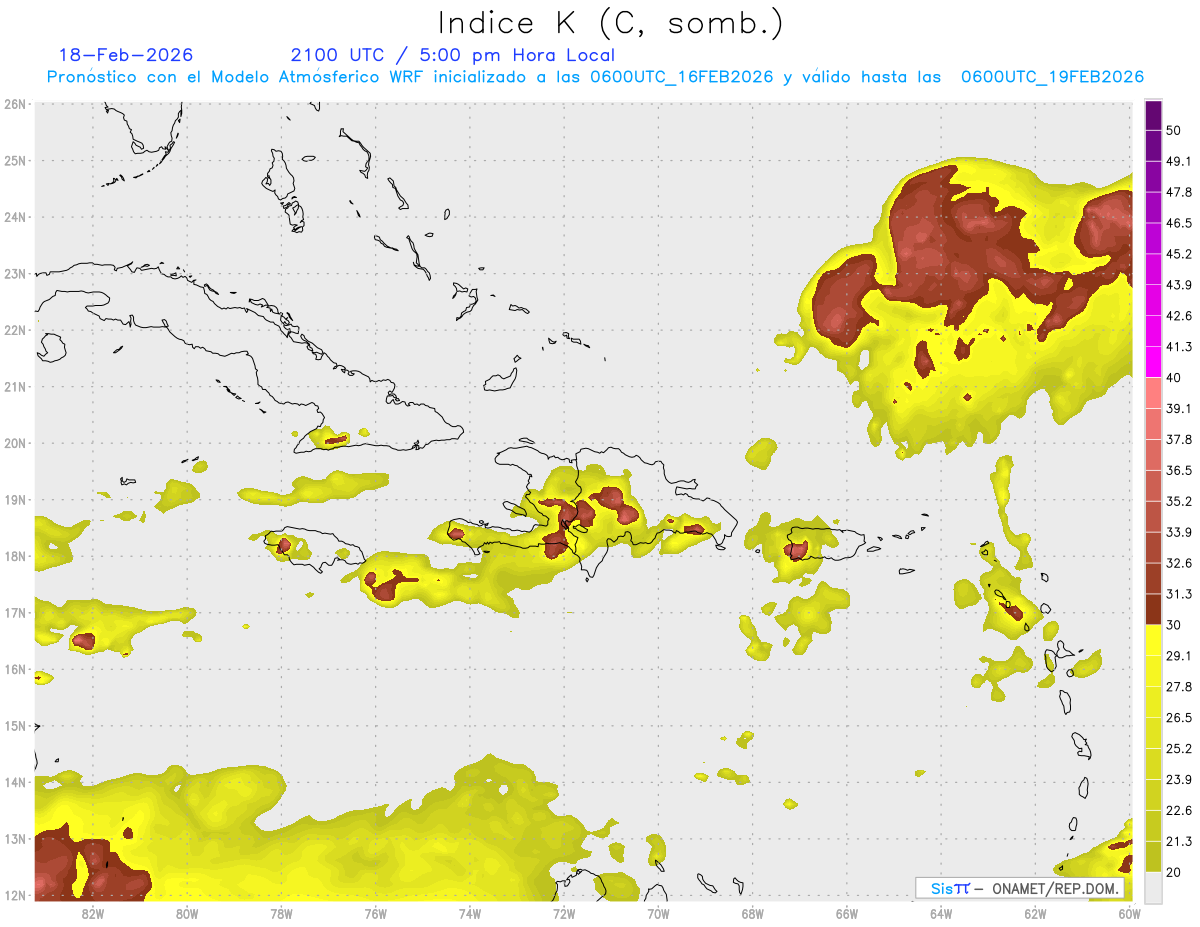Image resolution: width=1200 pixels, height=927 pixels.
Task: Click the color bar label '49.1'
Action: (x=1179, y=161)
